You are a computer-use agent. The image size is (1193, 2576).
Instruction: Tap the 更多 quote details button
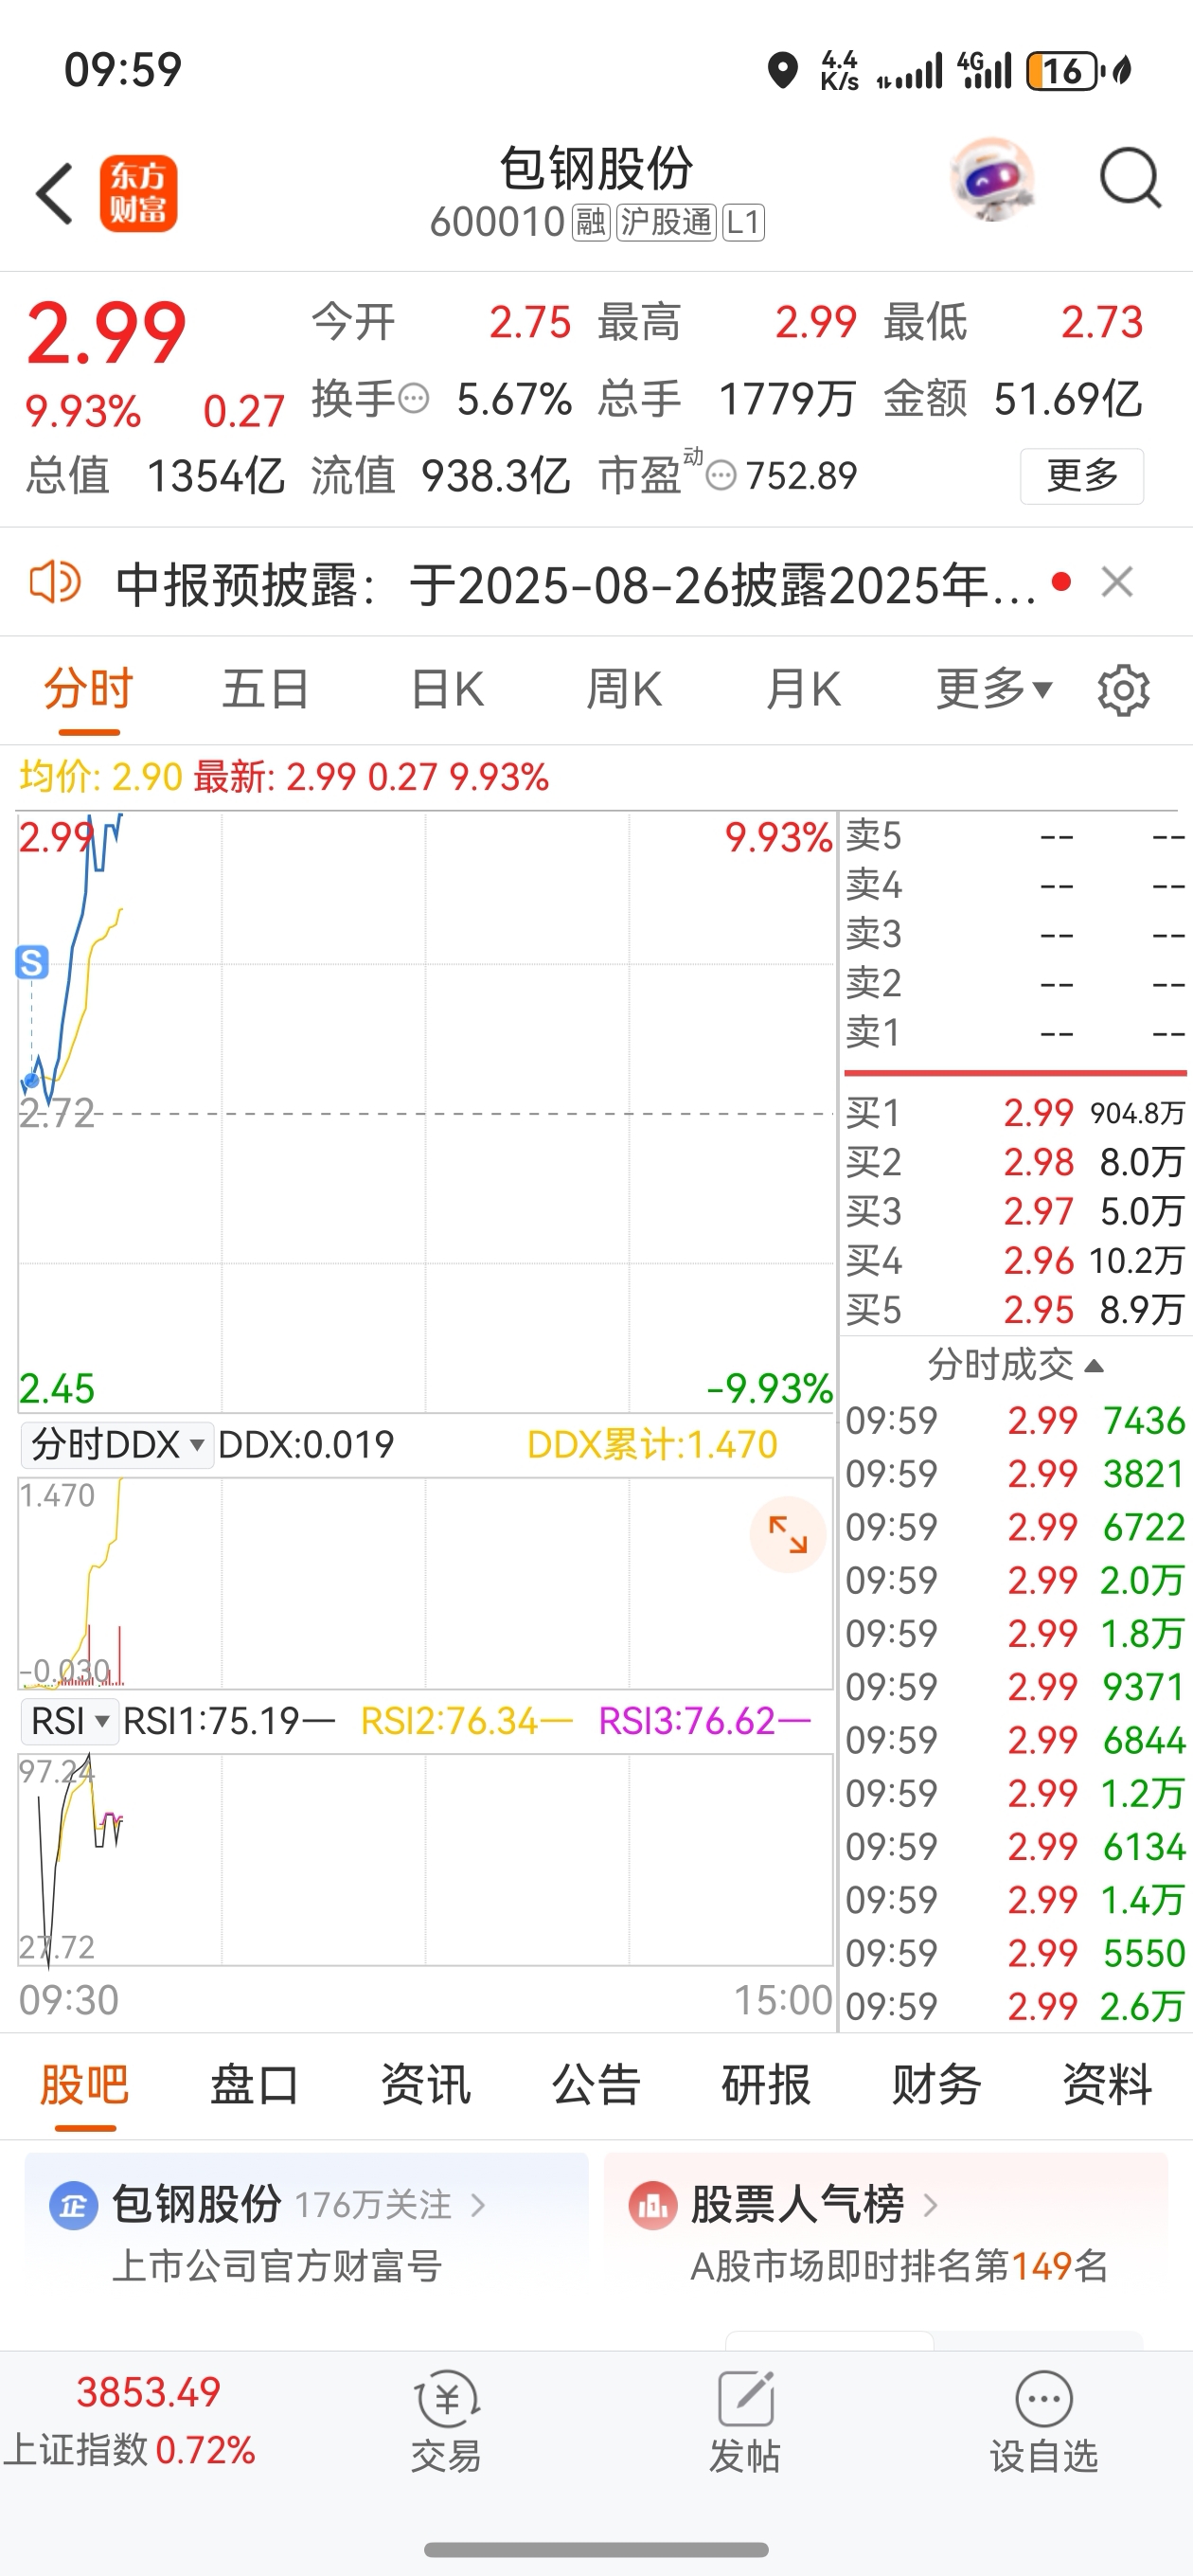1082,476
